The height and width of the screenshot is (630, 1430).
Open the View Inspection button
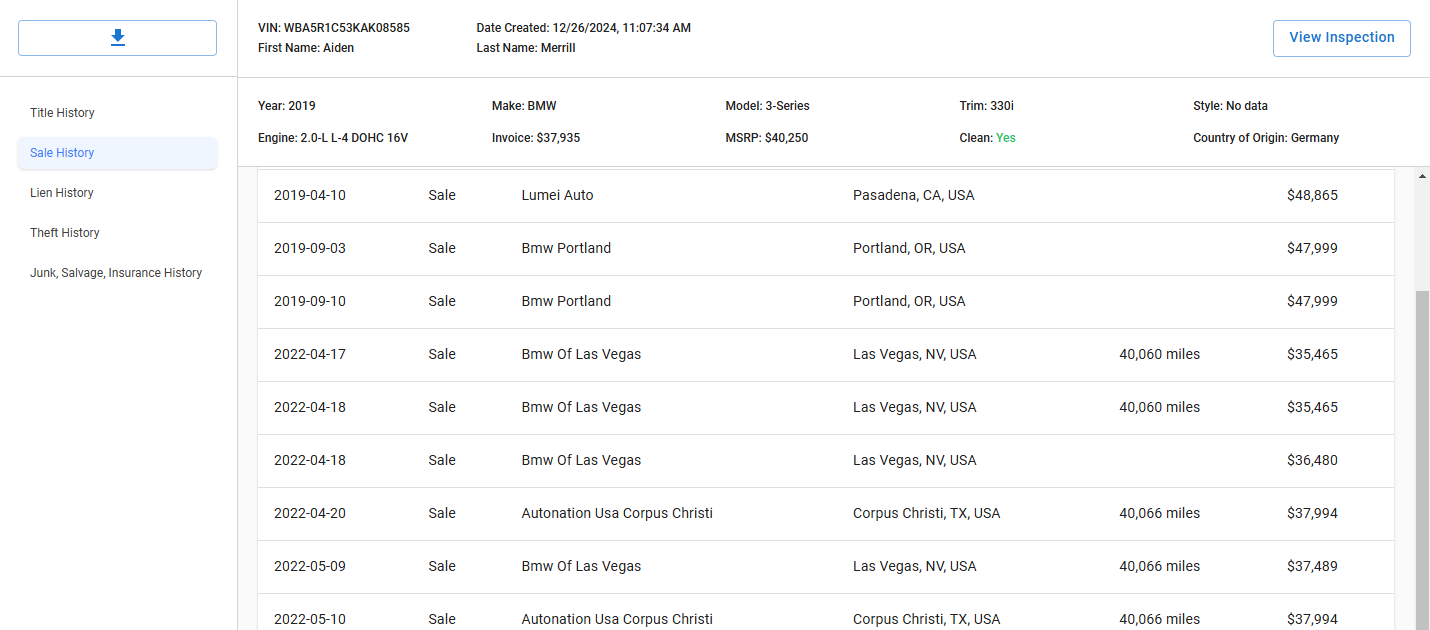pyautogui.click(x=1341, y=38)
